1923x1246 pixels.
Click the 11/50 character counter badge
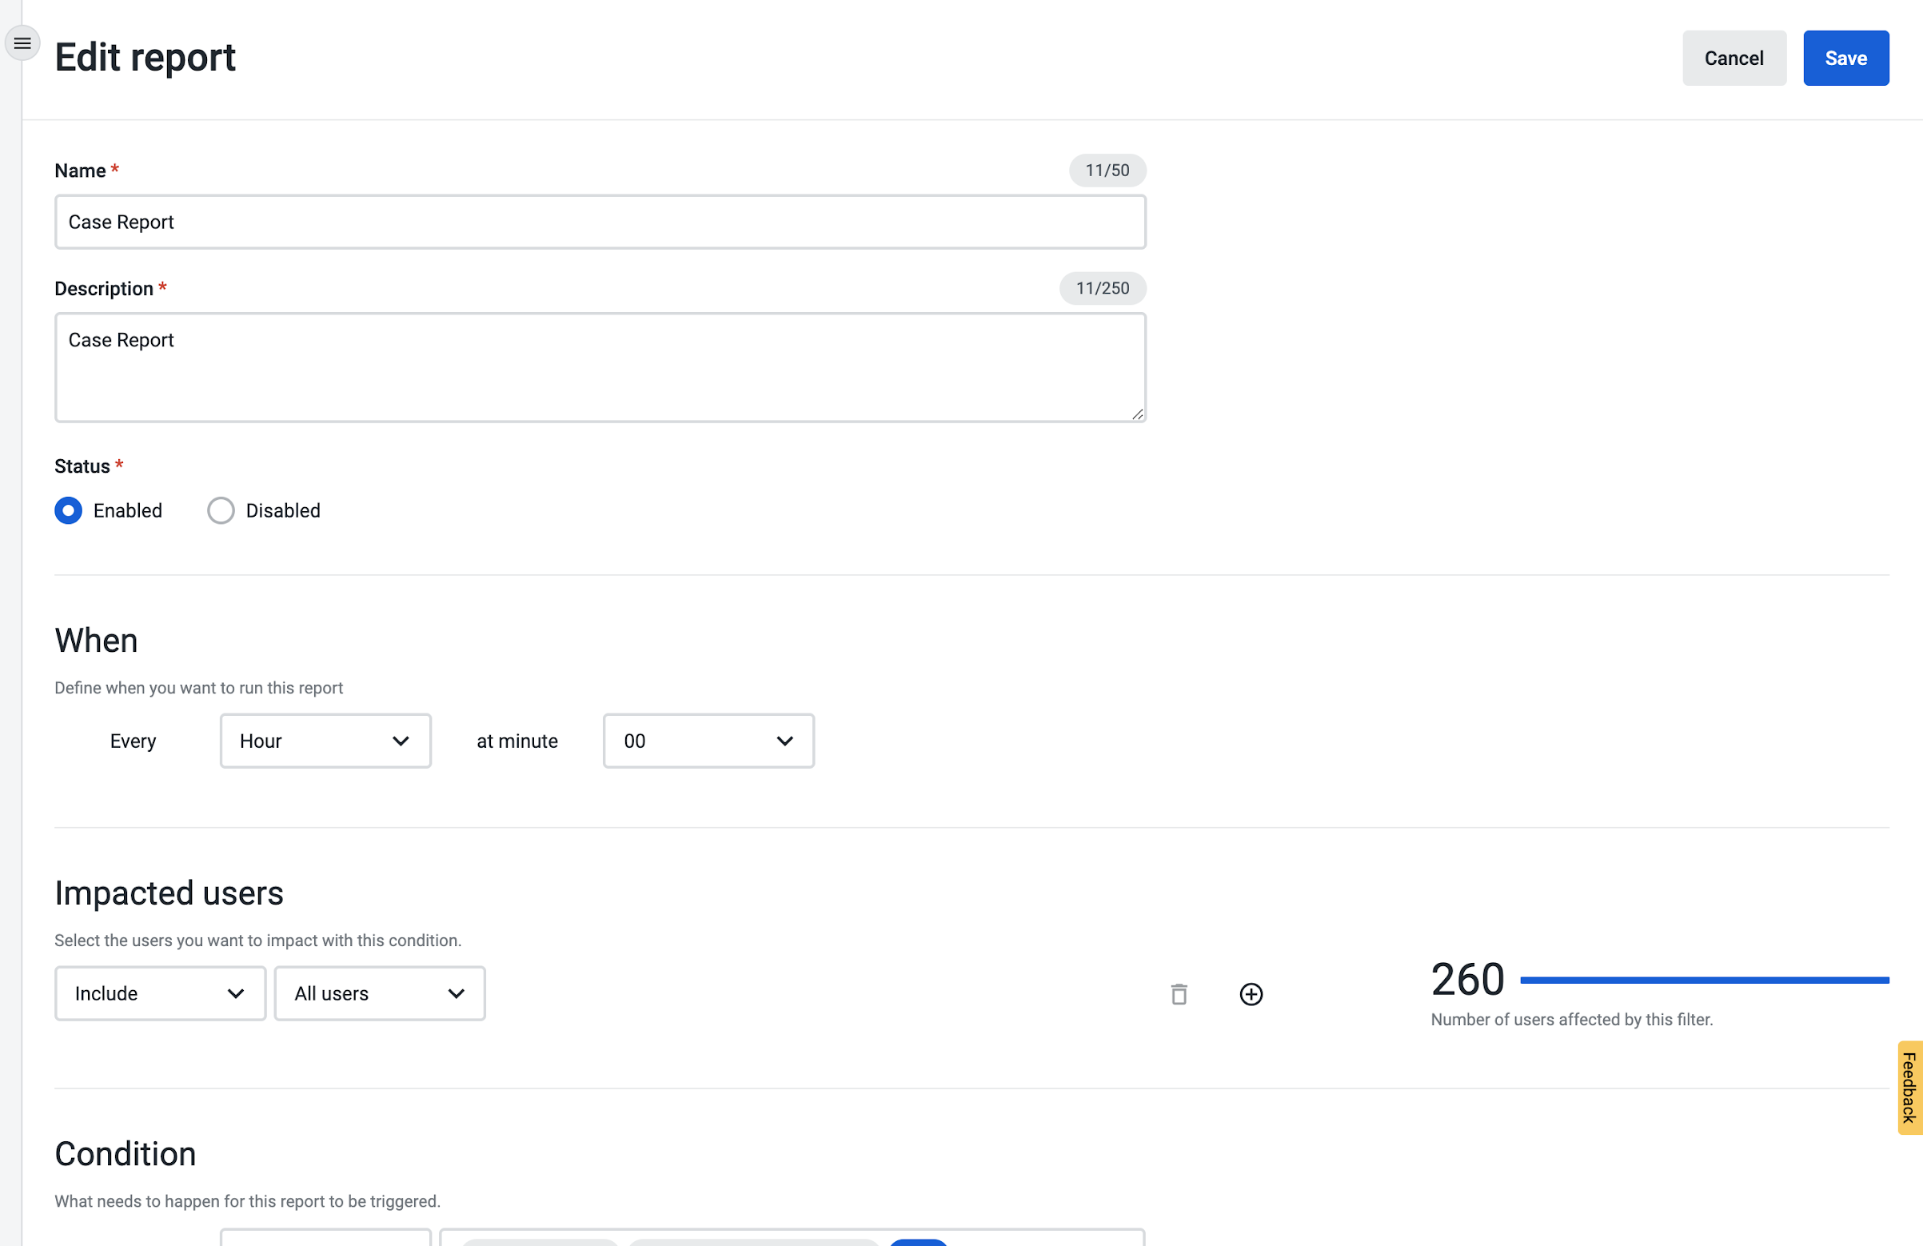point(1107,170)
